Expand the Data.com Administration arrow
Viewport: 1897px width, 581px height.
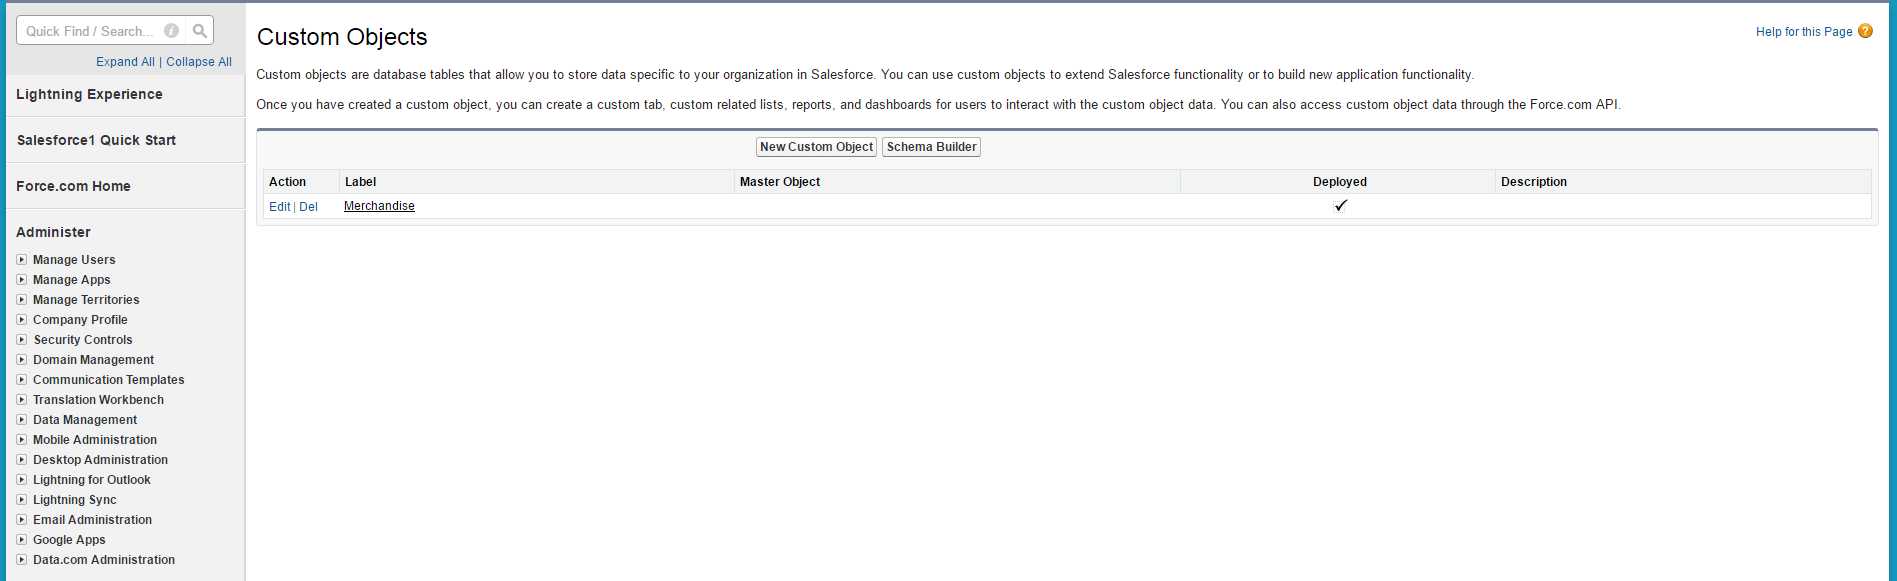pos(22,560)
